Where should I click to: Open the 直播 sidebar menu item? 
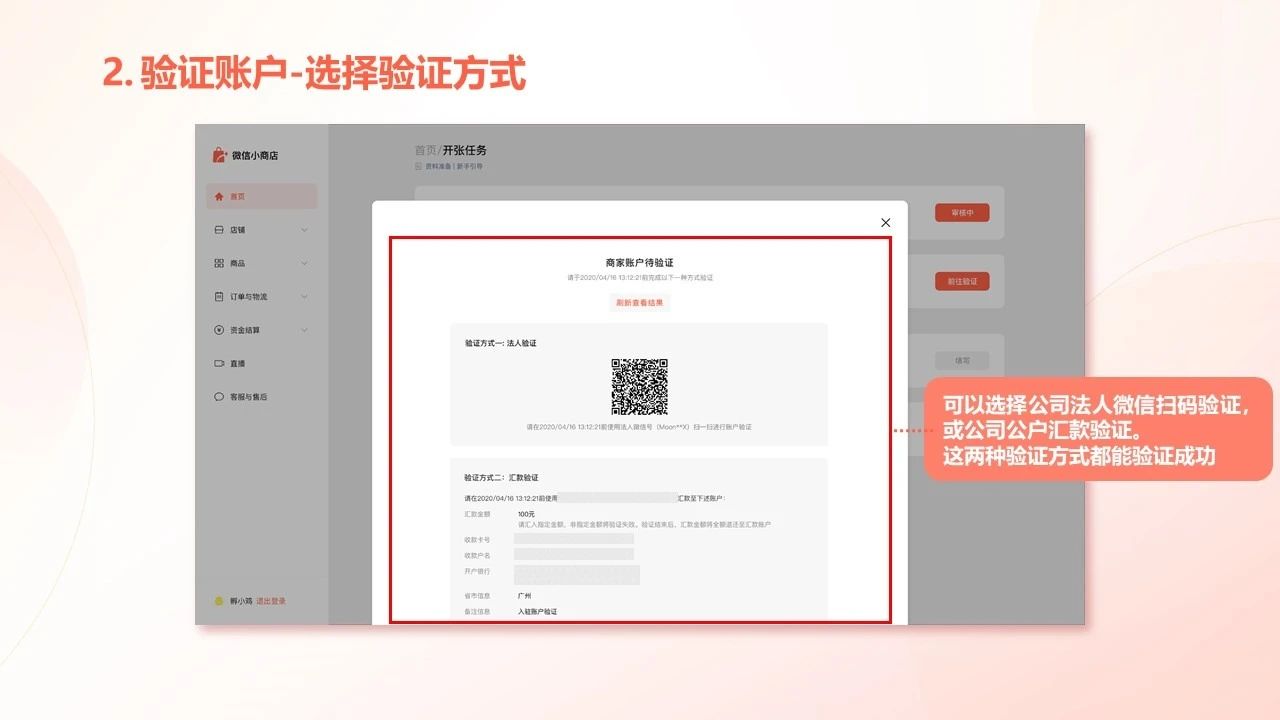click(262, 364)
